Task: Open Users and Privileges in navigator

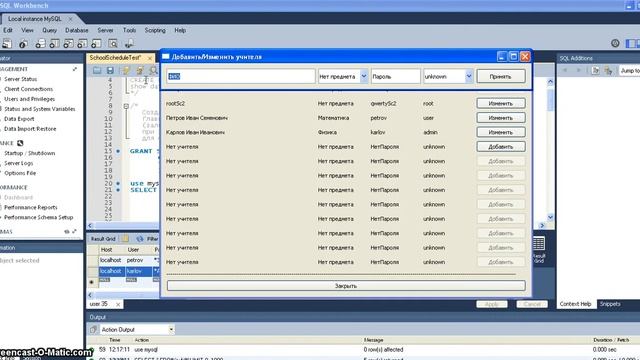Action: [x=29, y=99]
